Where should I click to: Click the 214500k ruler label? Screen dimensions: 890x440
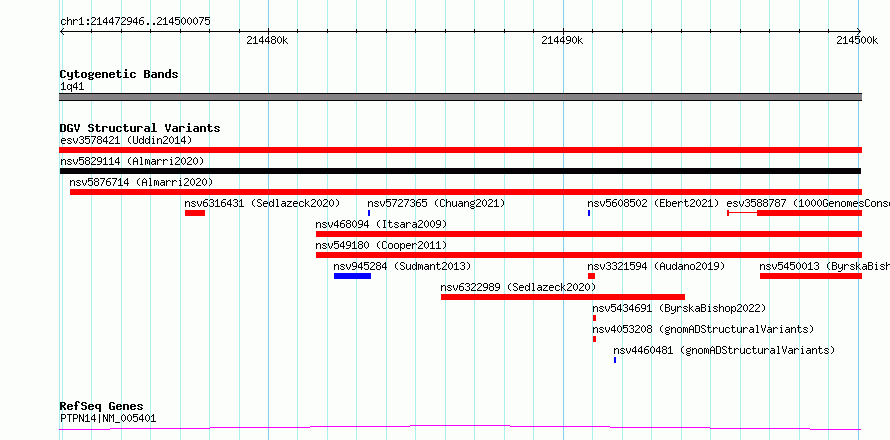(x=858, y=40)
